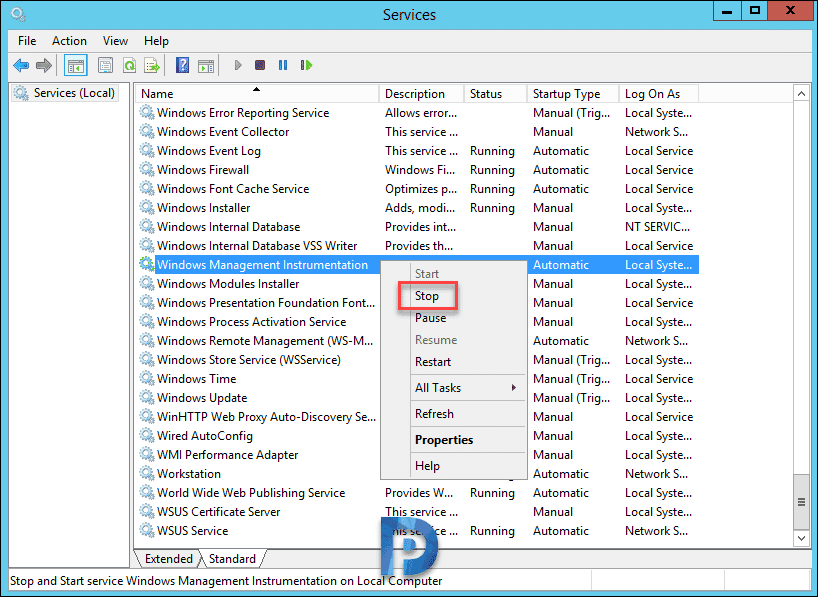Screen dimensions: 818x597
Task: Click gear icon of Windows Event Log row
Action: pyautogui.click(x=147, y=150)
